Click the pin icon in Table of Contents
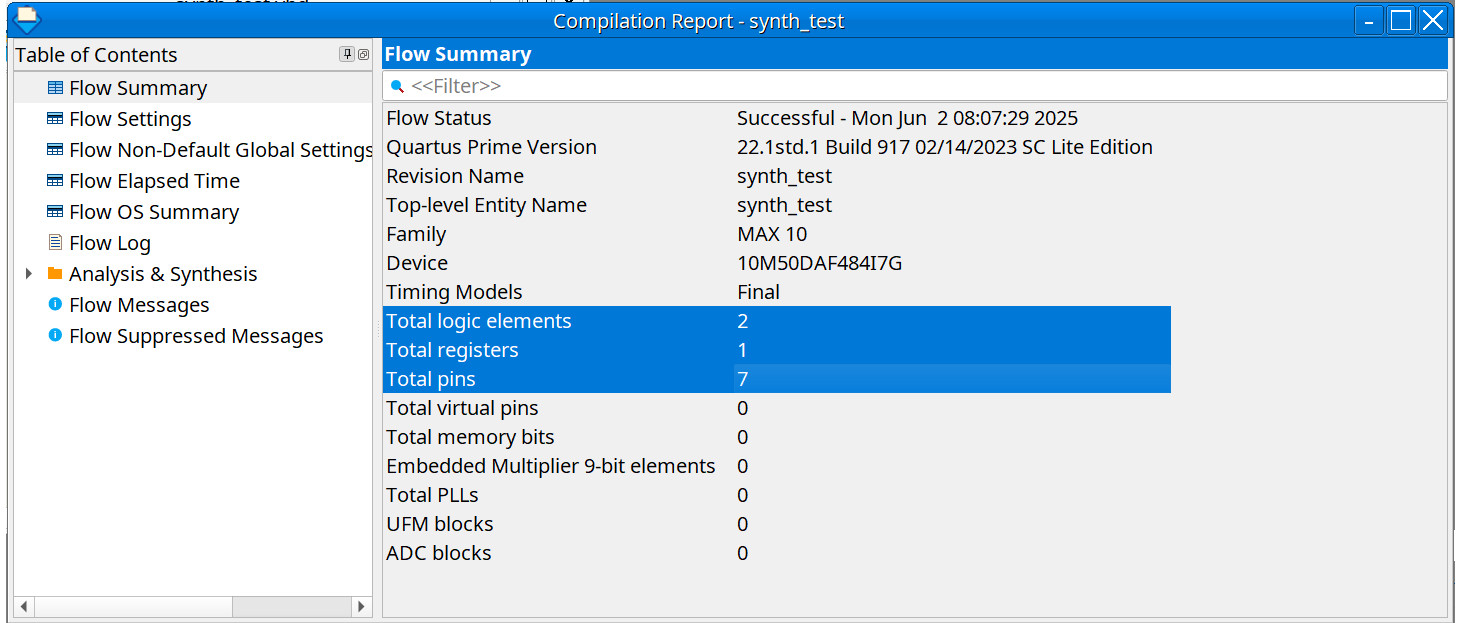This screenshot has height=623, width=1458. (x=346, y=55)
